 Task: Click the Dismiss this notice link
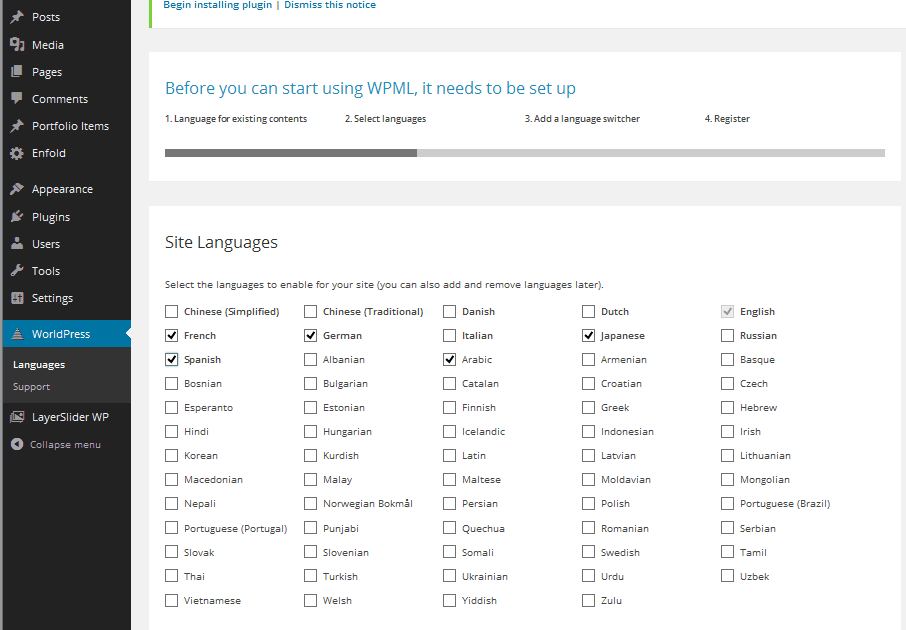click(330, 5)
